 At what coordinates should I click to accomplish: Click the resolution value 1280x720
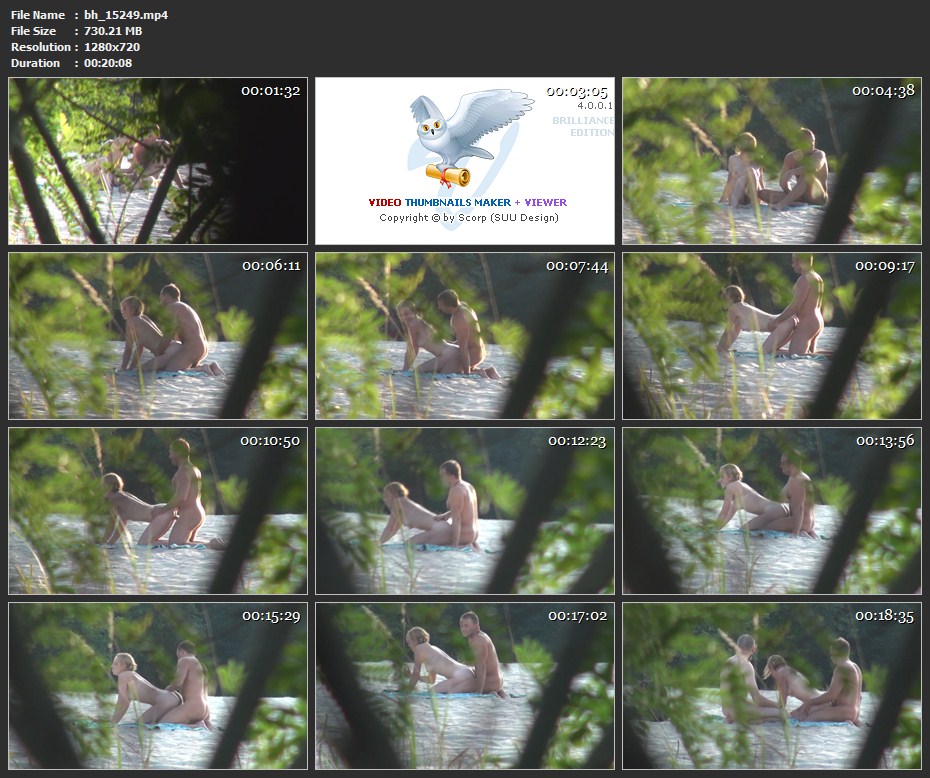click(112, 47)
